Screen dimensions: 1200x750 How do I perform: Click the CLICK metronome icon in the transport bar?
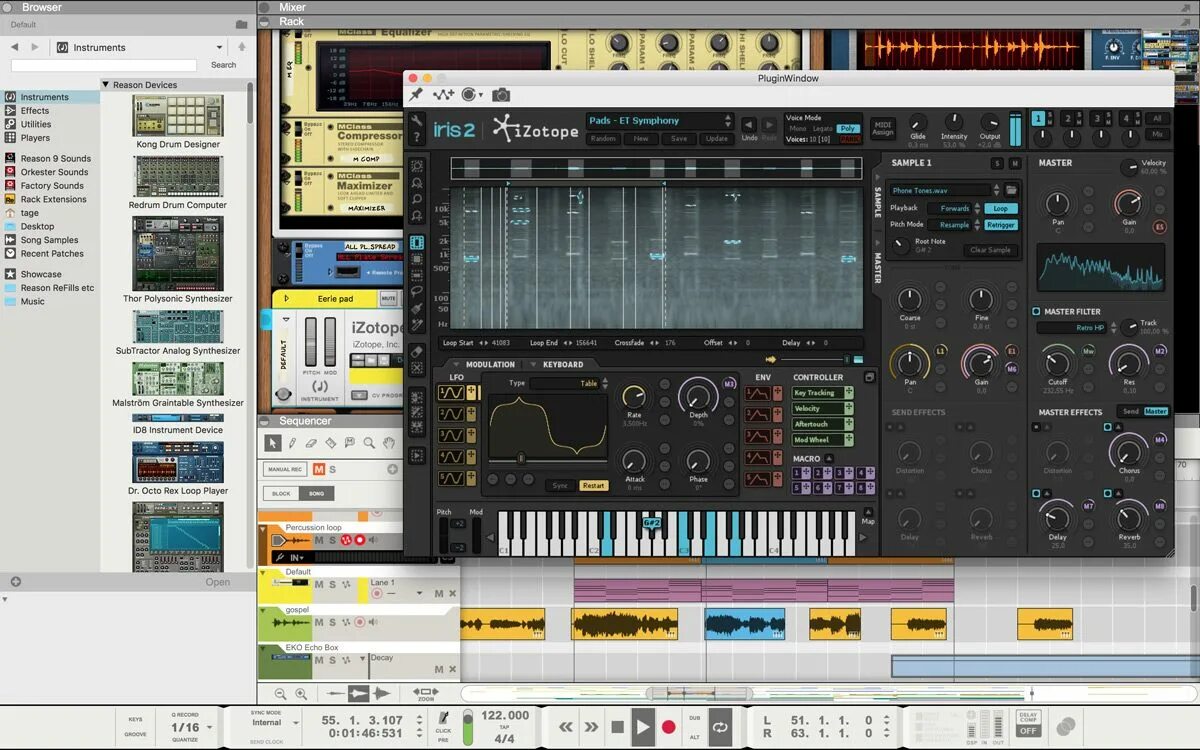[x=443, y=716]
